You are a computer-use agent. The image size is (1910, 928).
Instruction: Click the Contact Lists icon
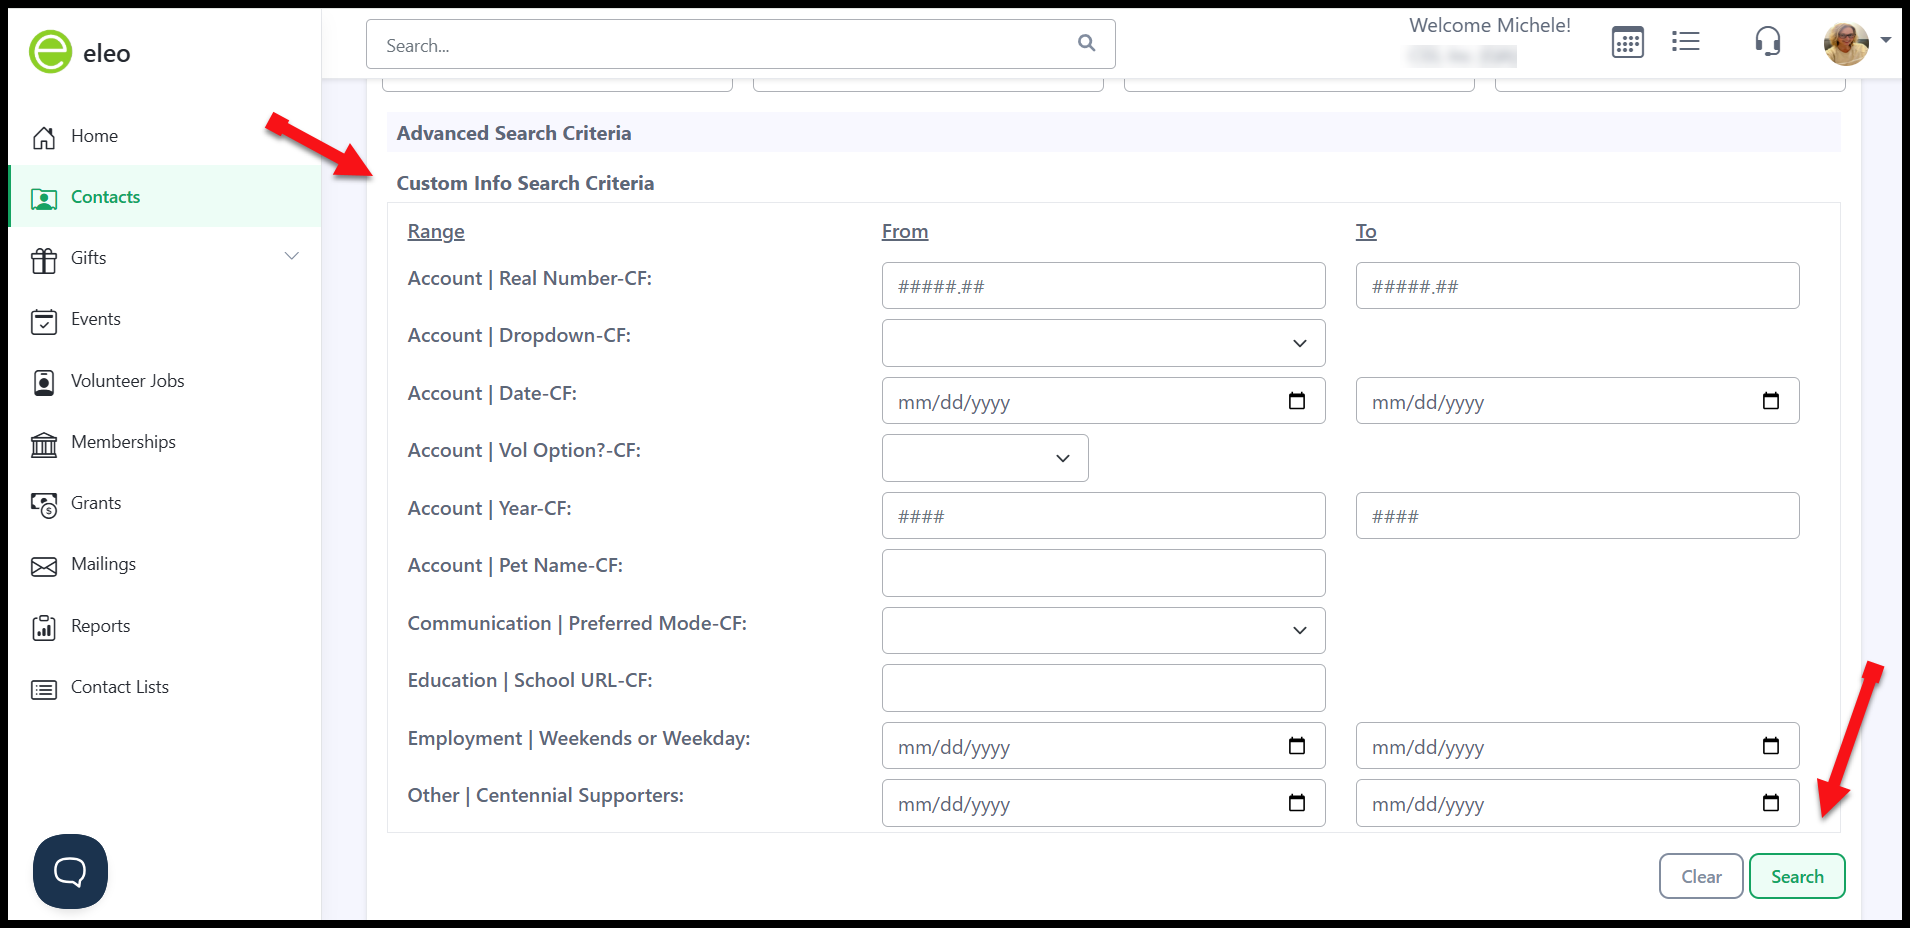[x=44, y=689]
